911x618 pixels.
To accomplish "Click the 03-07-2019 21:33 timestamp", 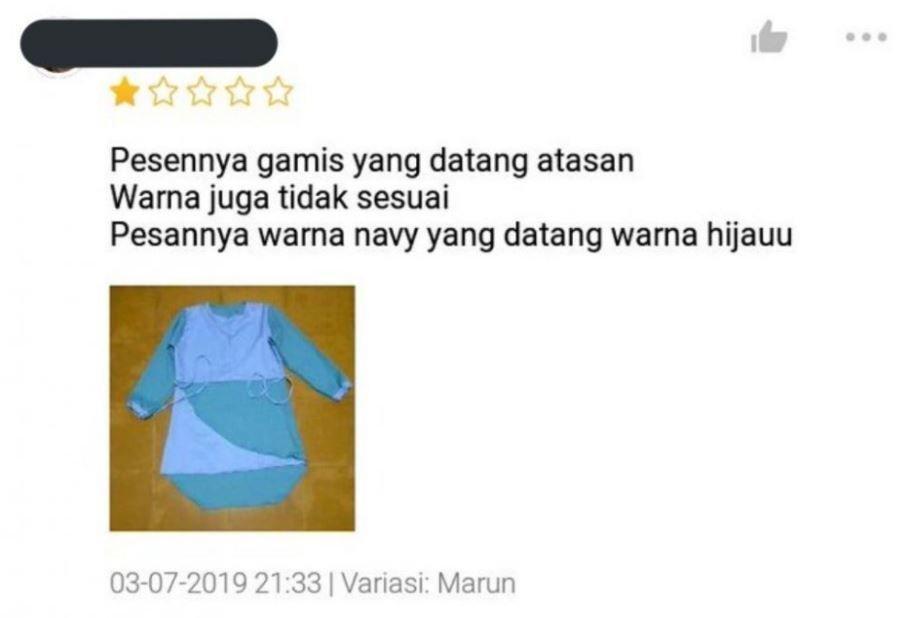I will (216, 583).
